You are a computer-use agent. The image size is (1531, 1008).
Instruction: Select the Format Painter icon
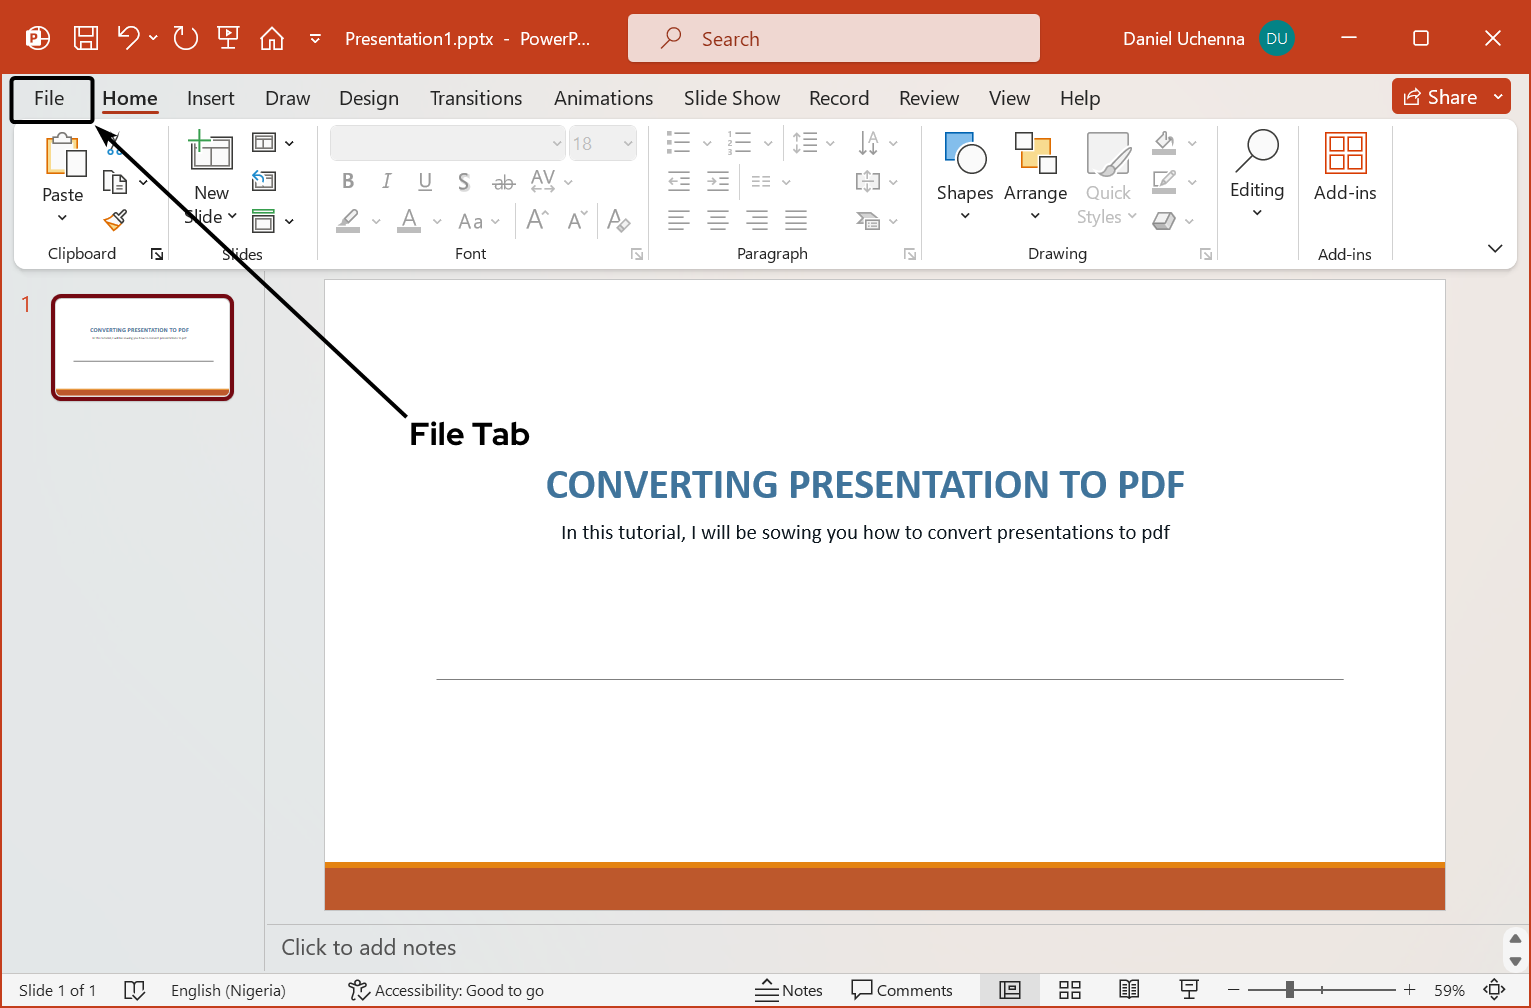pyautogui.click(x=113, y=219)
